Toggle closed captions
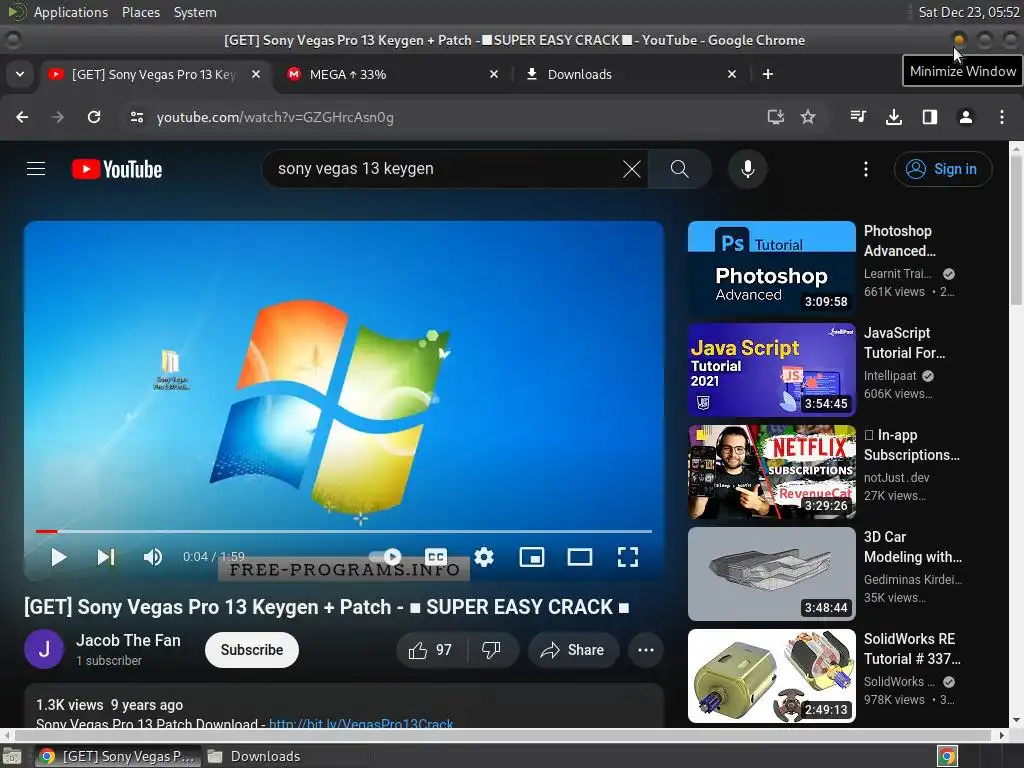The width and height of the screenshot is (1024, 768). (436, 557)
